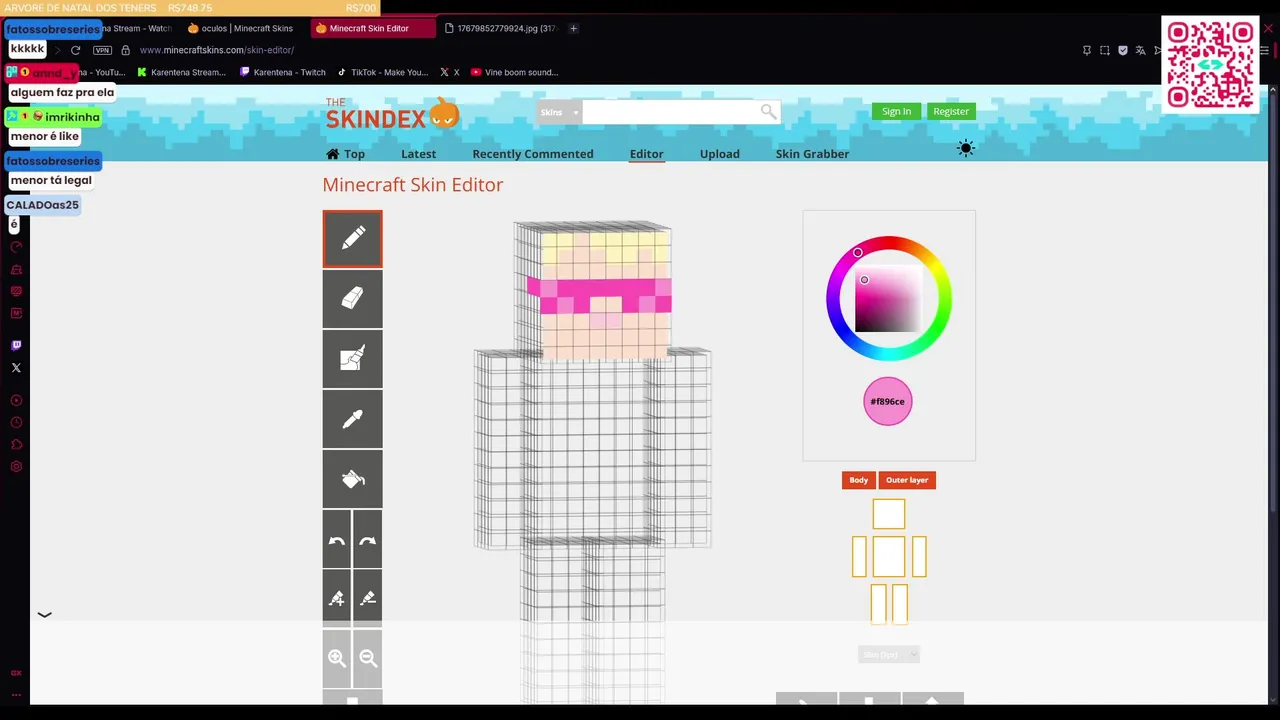Click the search magnifier icon

click(768, 112)
